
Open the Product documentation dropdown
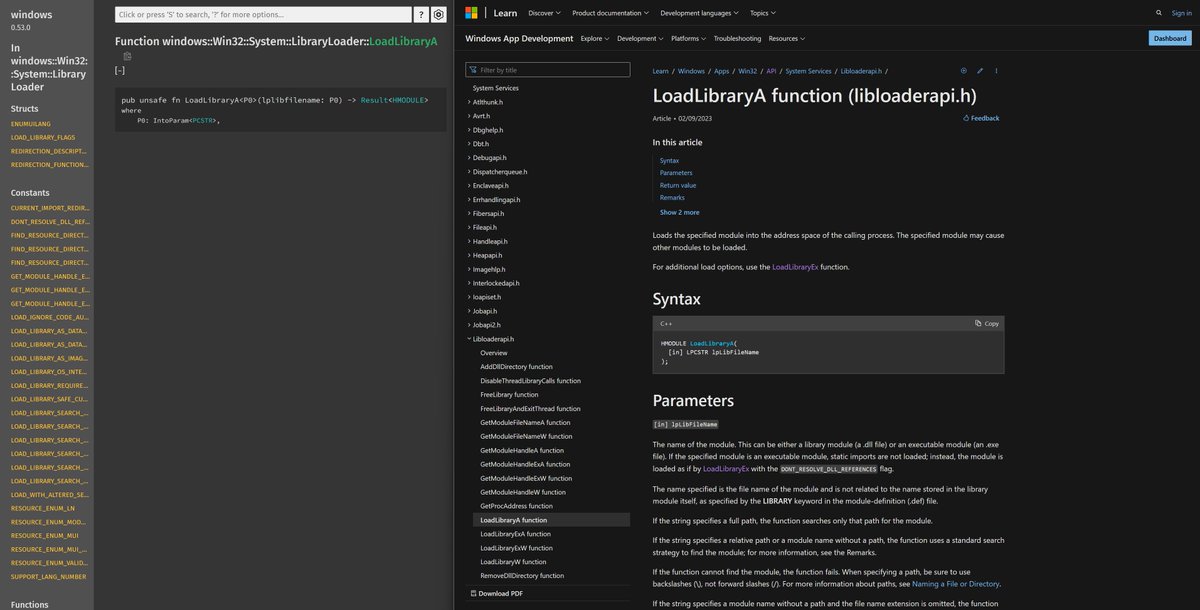pos(610,13)
